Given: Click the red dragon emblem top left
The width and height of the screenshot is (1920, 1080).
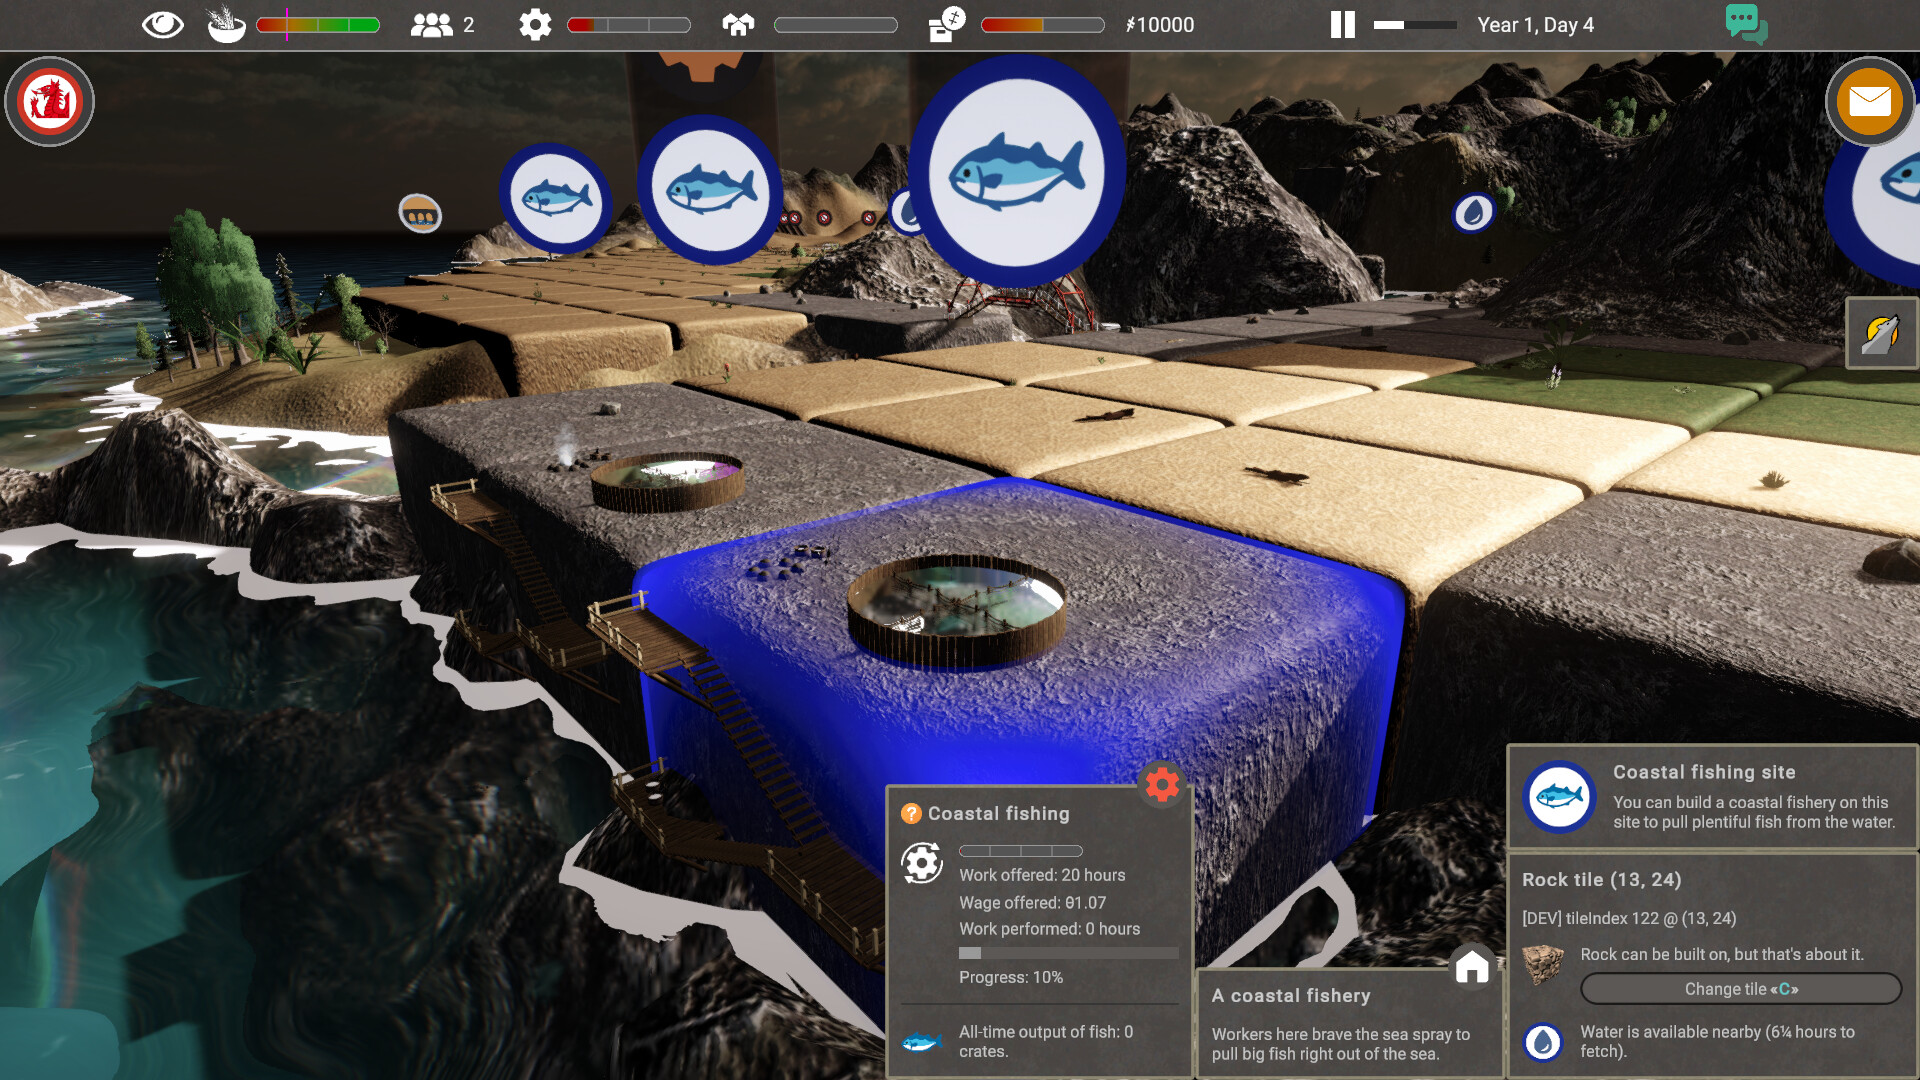Looking at the screenshot, I should 48,101.
